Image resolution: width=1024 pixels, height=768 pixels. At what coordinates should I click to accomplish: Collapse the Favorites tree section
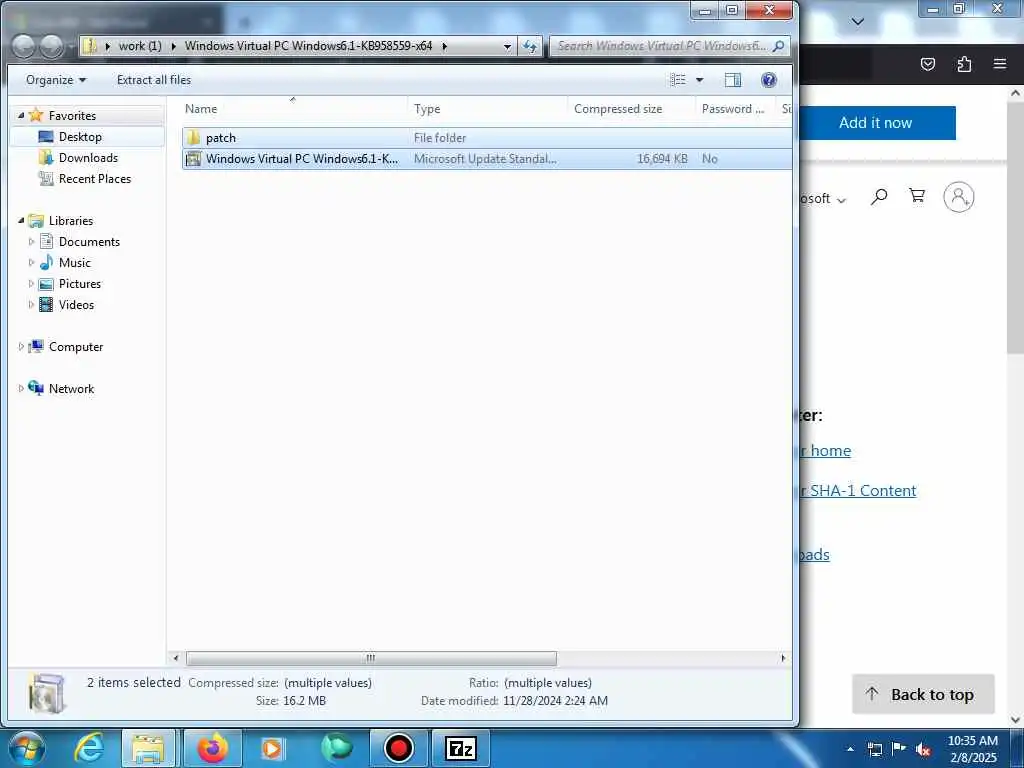pos(21,116)
